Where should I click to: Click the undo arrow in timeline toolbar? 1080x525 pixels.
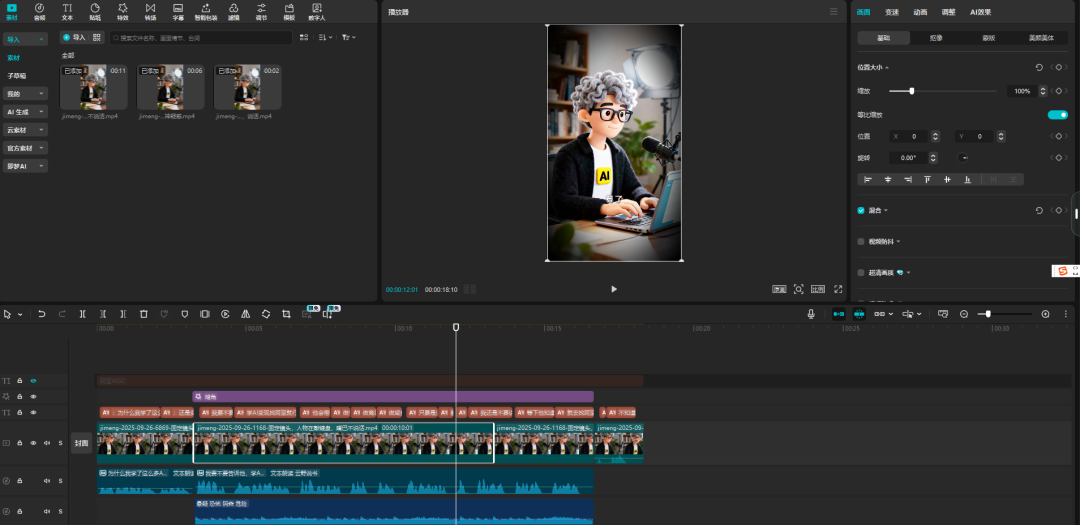click(x=42, y=314)
